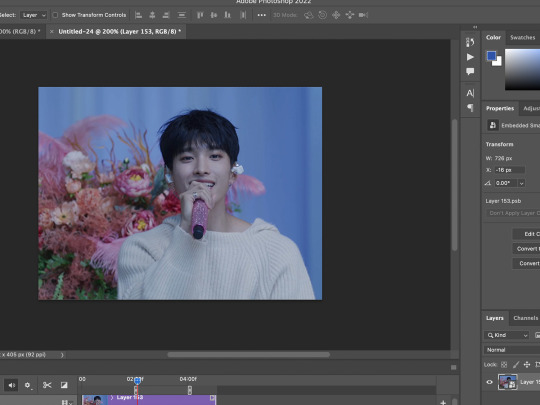
Task: Select the 3D orbit camera icon
Action: 309,15
